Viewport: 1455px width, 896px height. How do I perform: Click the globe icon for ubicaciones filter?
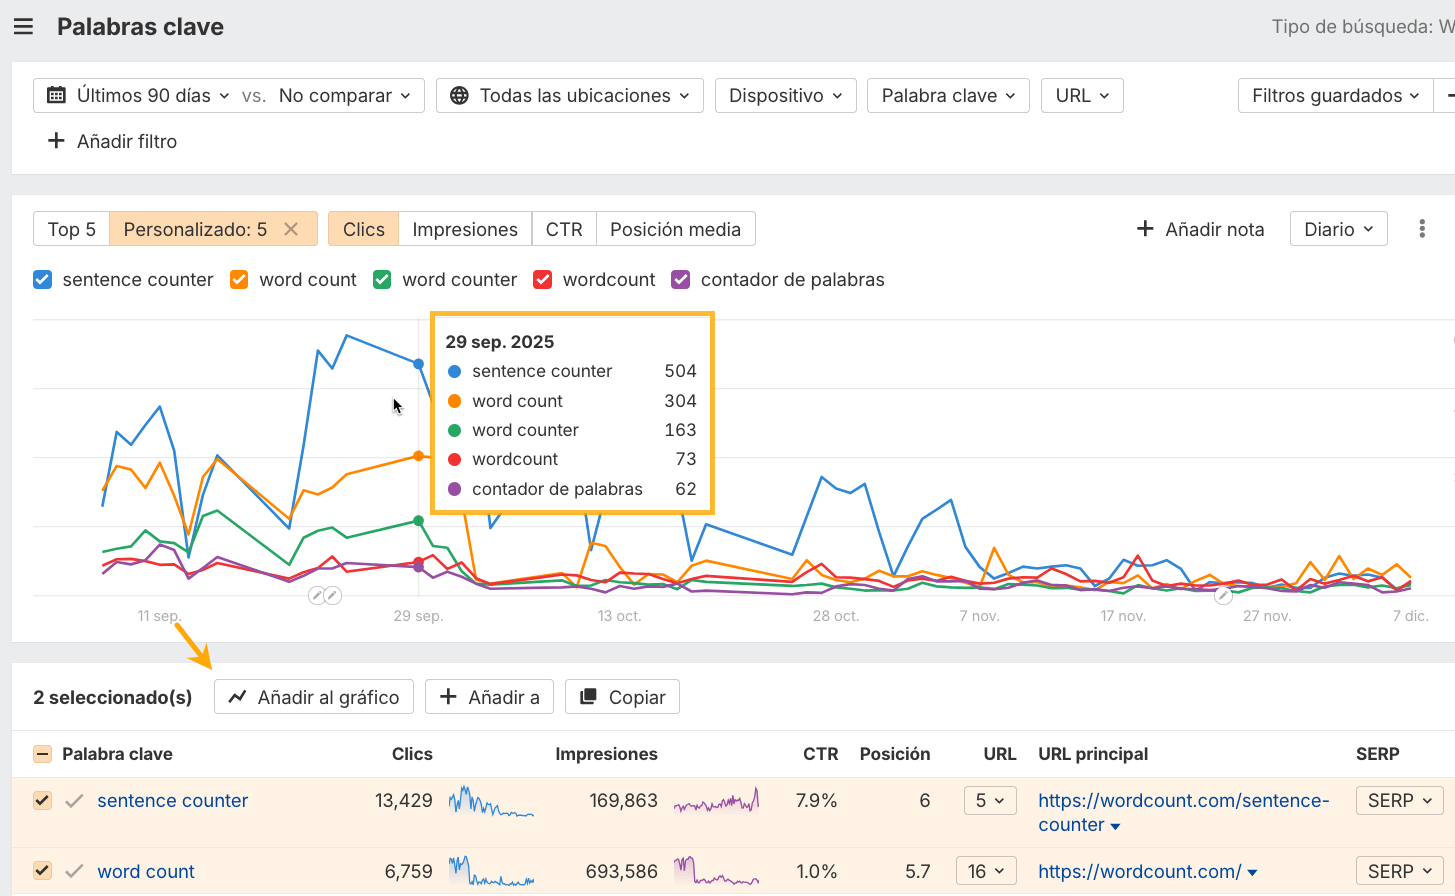[x=459, y=95]
